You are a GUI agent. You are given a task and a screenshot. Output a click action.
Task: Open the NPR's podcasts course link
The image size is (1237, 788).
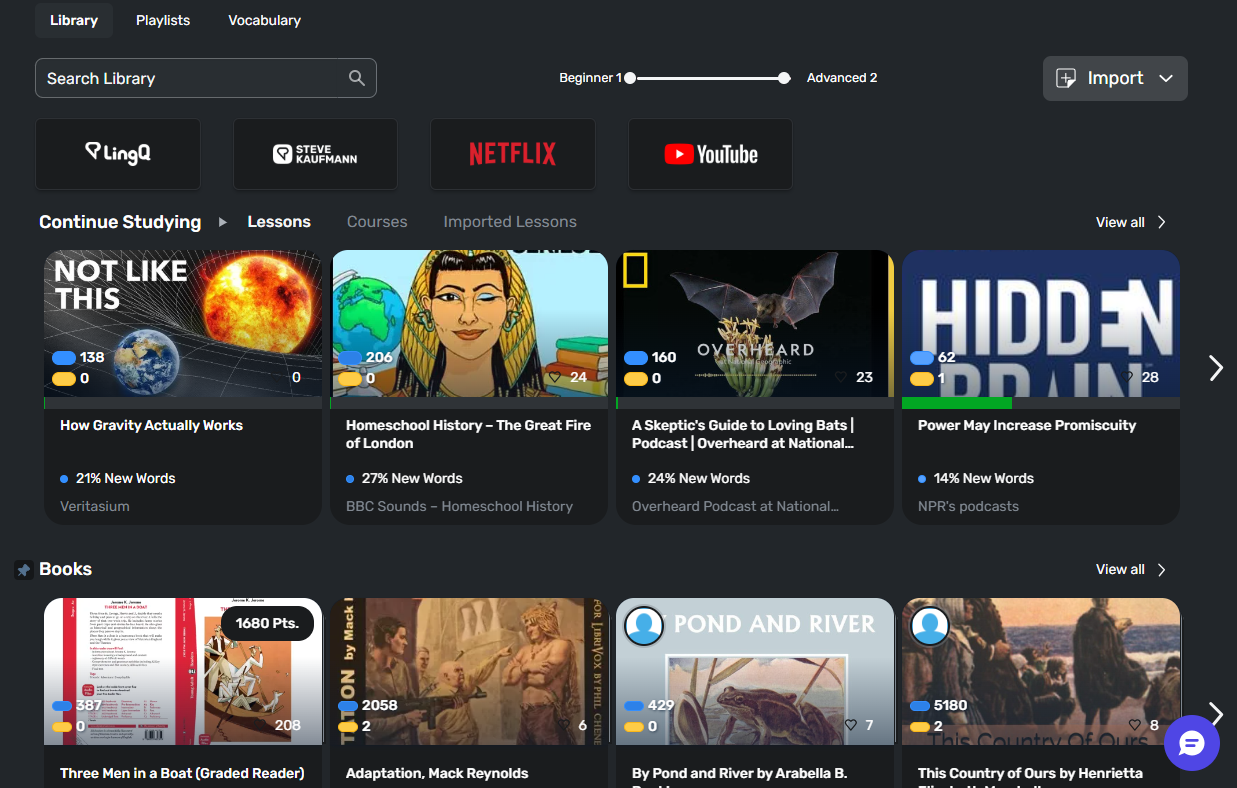[x=968, y=506]
